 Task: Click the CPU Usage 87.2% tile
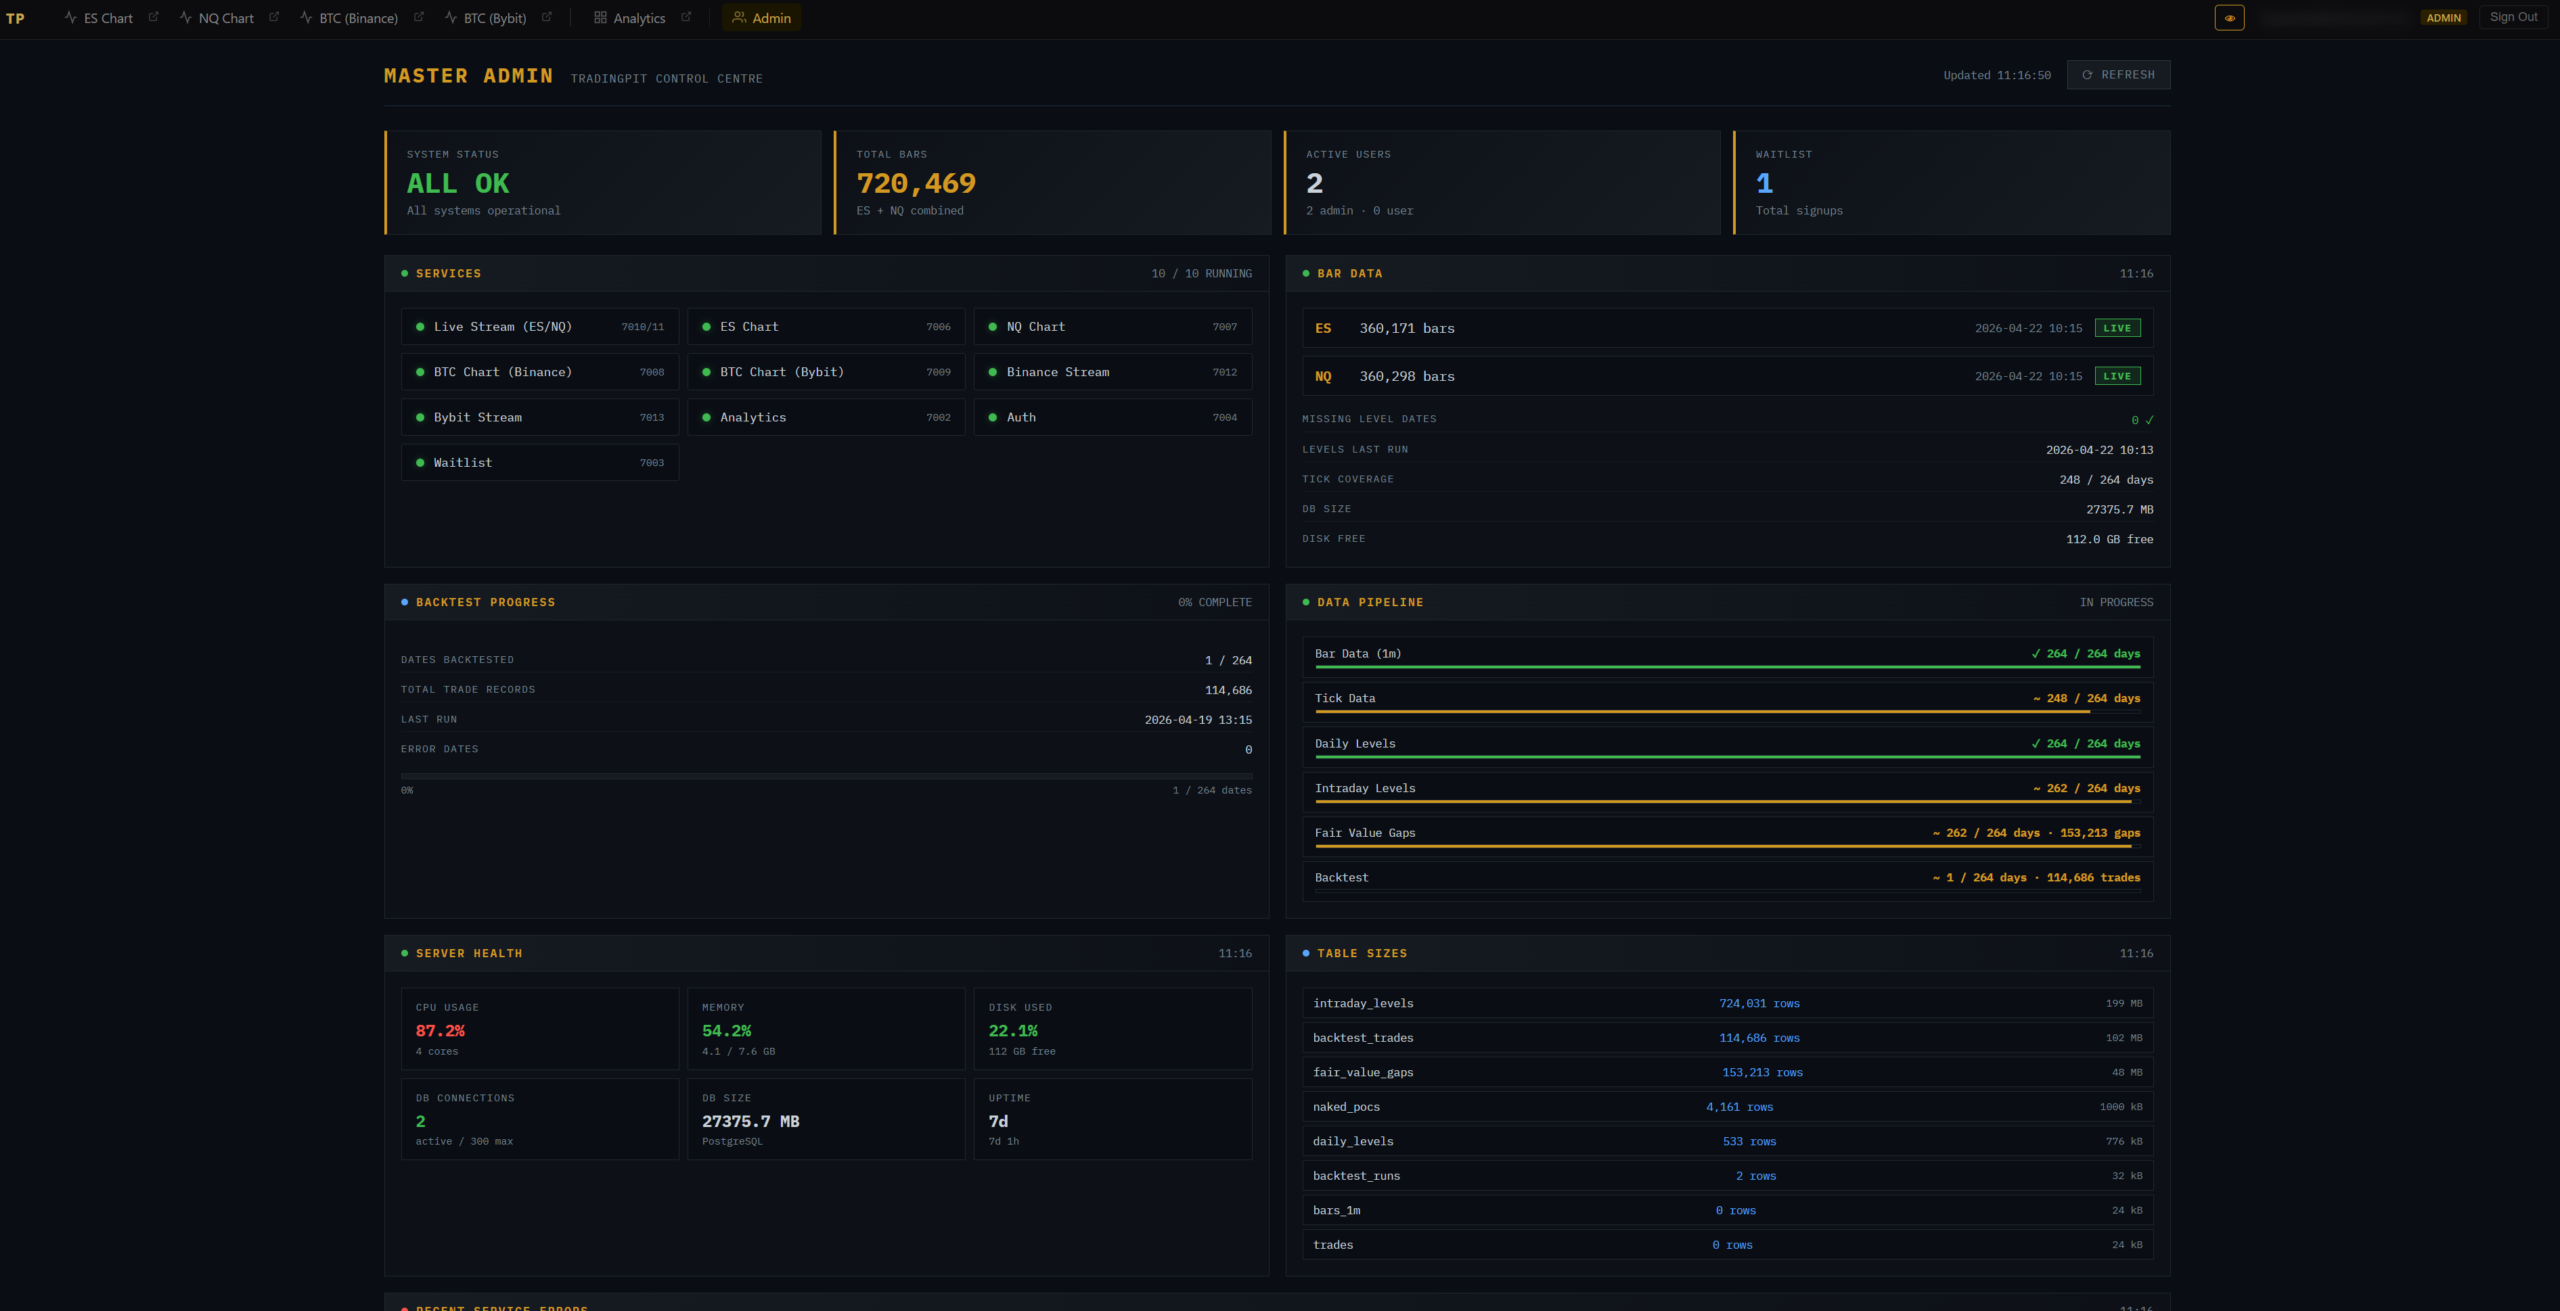click(540, 1029)
